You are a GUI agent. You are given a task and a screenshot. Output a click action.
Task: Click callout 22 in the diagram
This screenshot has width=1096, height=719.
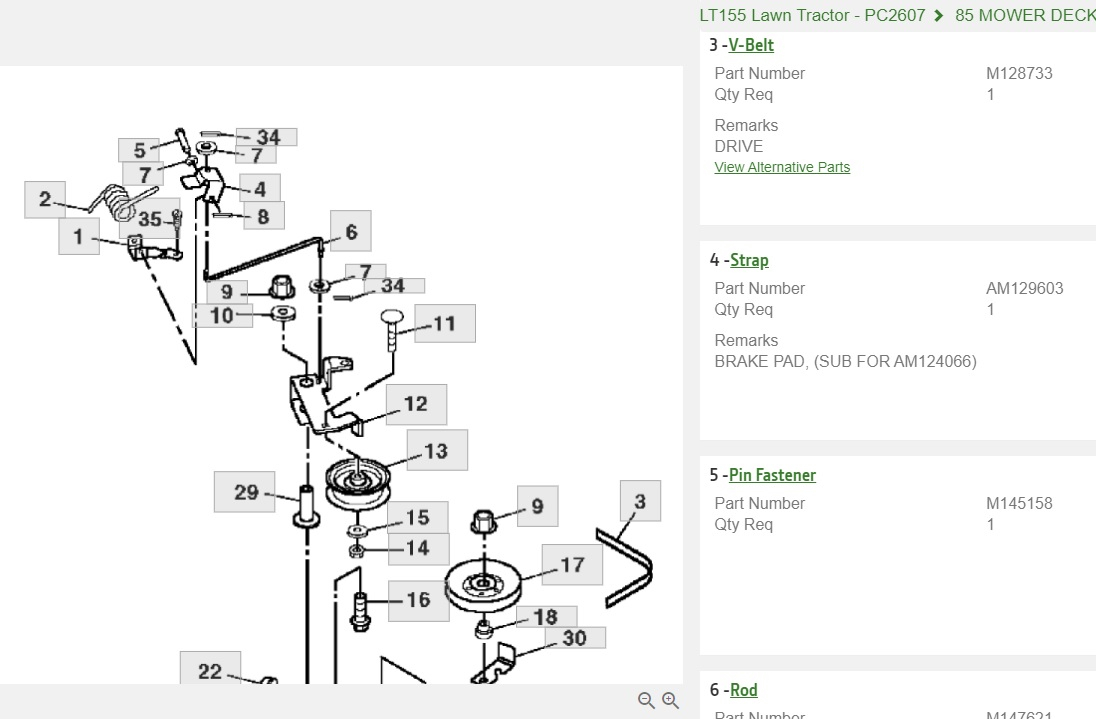pyautogui.click(x=210, y=670)
